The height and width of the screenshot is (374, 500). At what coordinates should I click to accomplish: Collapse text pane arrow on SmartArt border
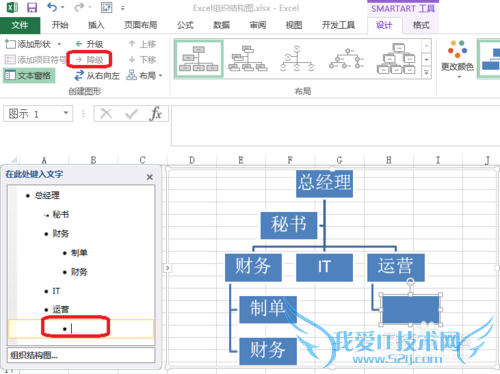coord(167,268)
